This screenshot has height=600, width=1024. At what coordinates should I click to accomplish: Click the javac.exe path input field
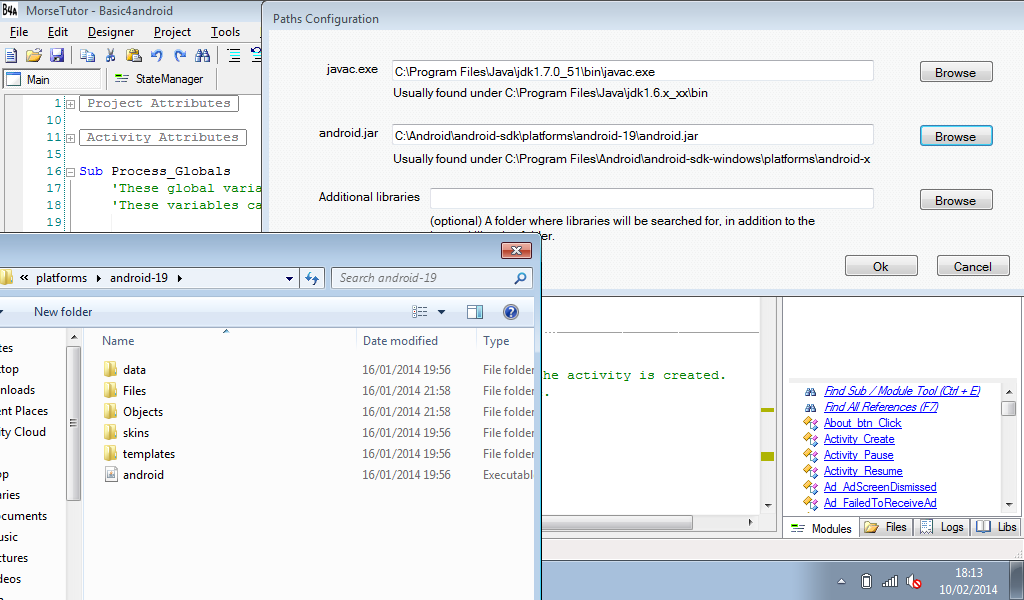pos(632,71)
